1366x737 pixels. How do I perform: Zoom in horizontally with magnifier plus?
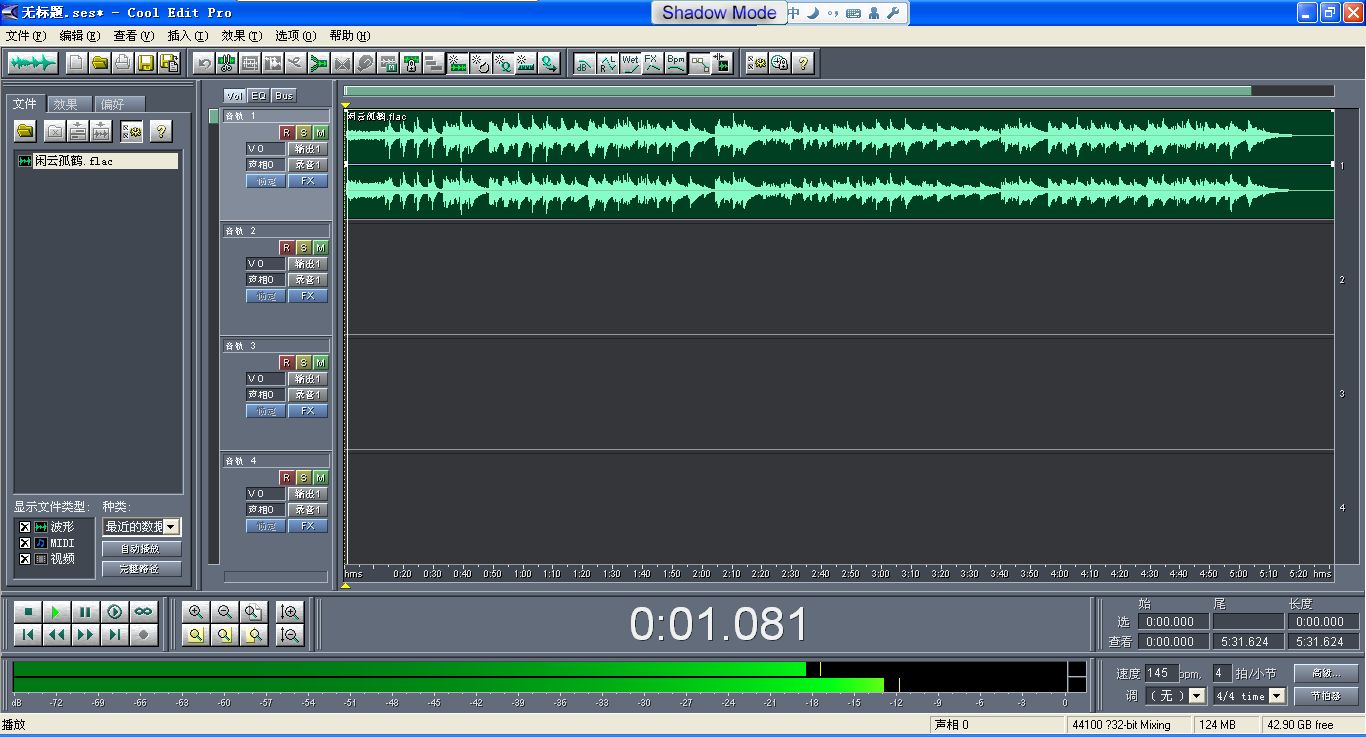click(x=196, y=611)
